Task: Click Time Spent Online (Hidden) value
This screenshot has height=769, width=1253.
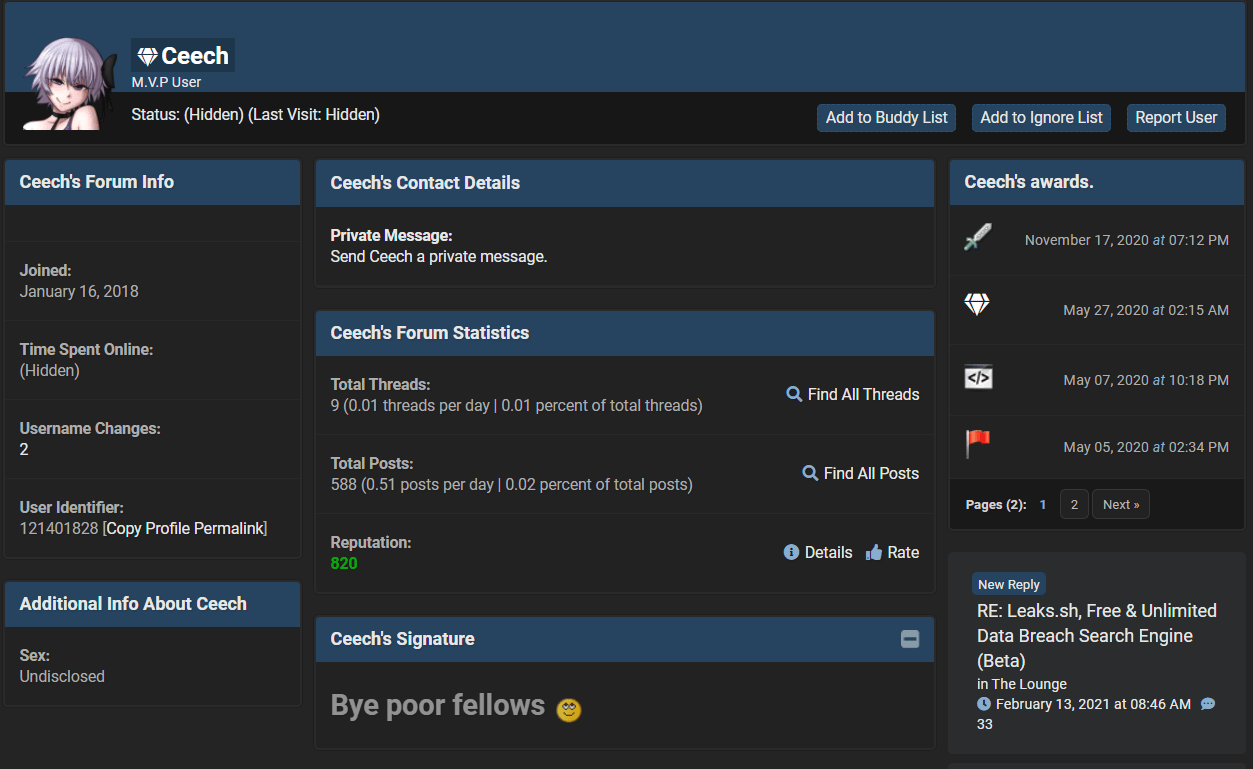Action: pos(49,370)
